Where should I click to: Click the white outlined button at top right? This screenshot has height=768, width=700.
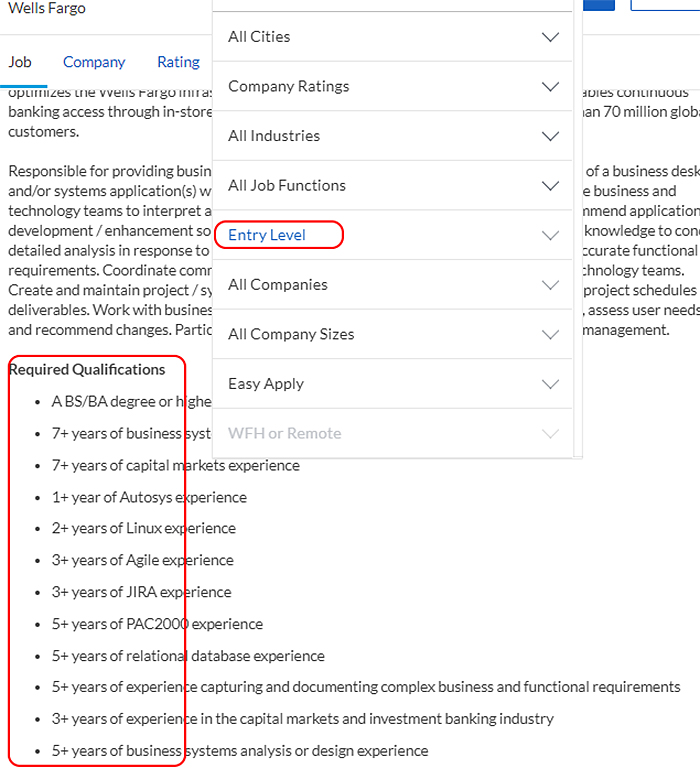pos(665,4)
